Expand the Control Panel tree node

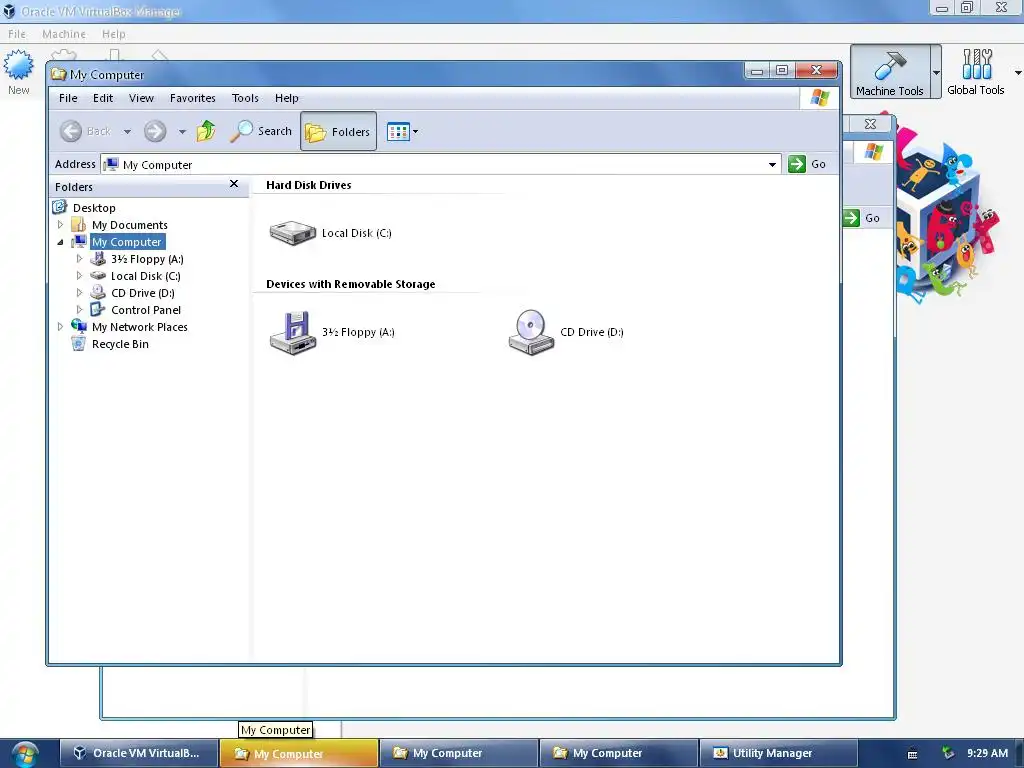coord(79,310)
